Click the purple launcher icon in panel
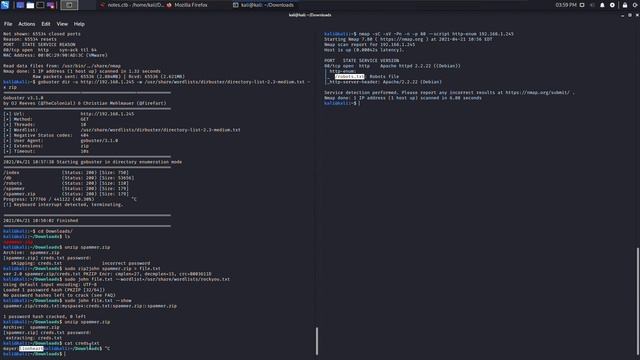640x360 pixels. point(51,5)
